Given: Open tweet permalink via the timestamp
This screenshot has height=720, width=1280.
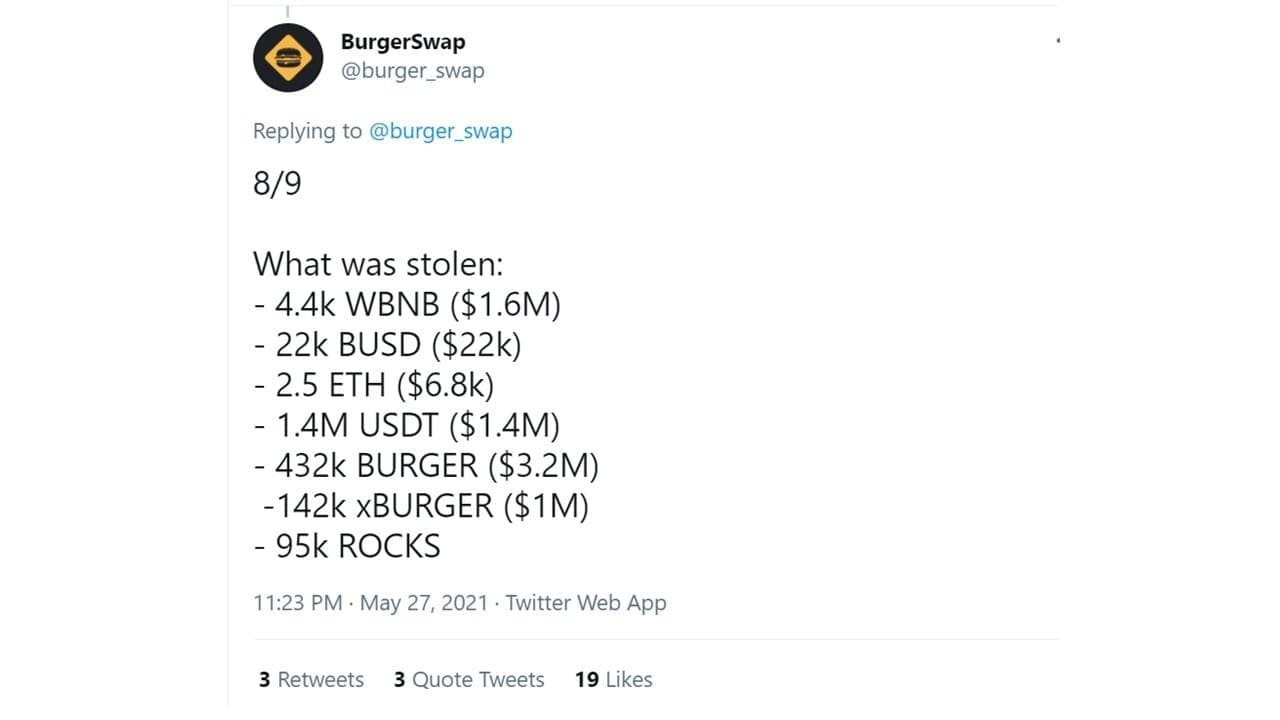Looking at the screenshot, I should point(298,603).
